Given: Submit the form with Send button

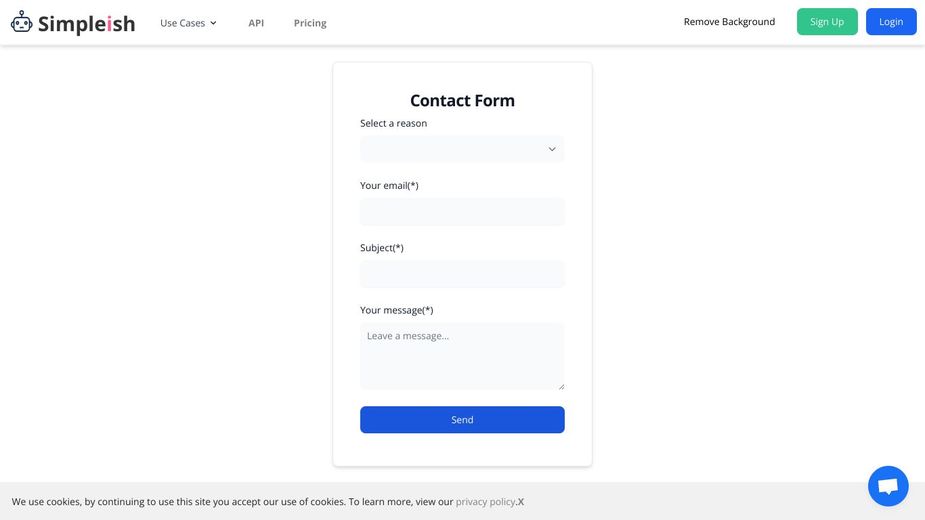Looking at the screenshot, I should click(462, 420).
